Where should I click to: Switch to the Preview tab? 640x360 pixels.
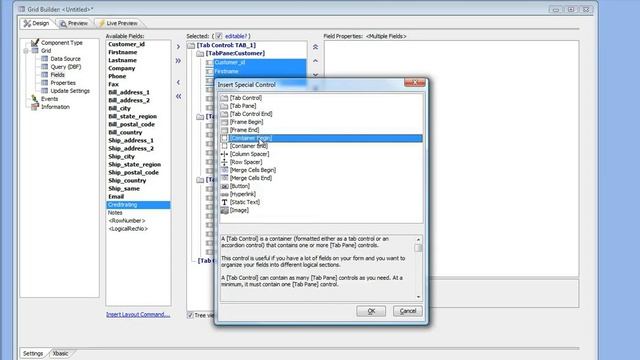click(x=74, y=23)
